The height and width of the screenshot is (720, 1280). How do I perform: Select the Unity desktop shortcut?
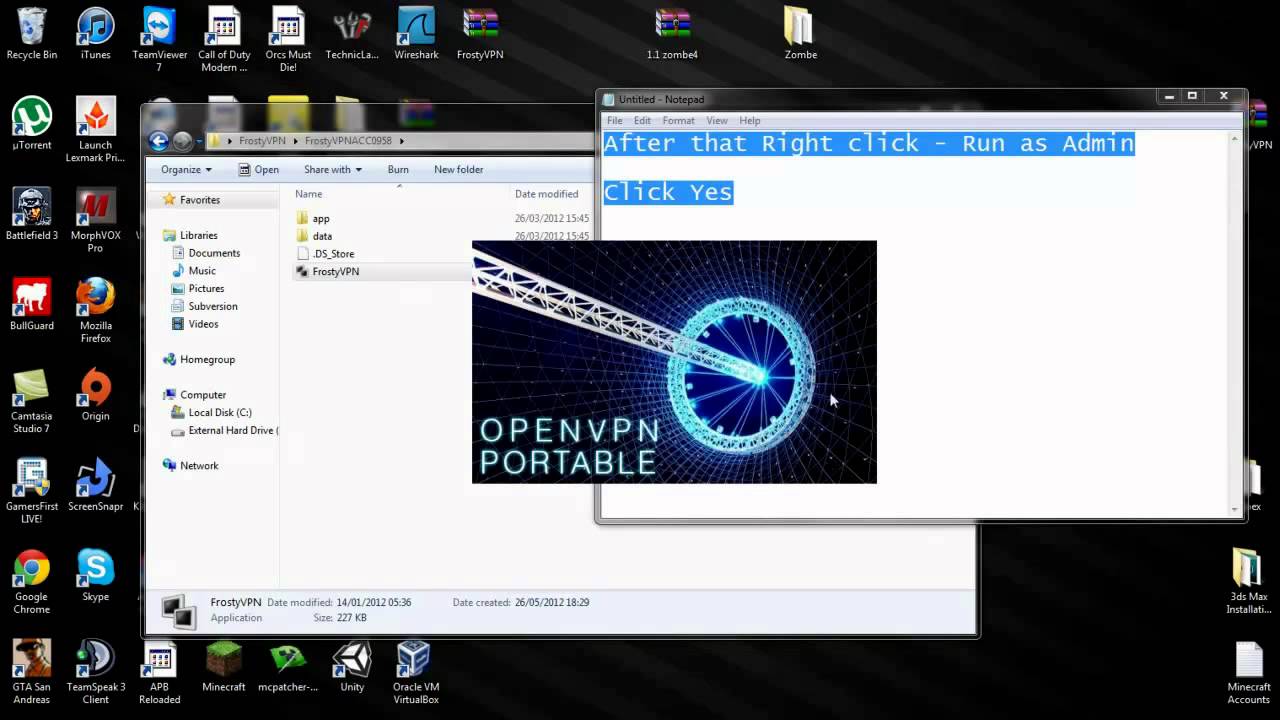pyautogui.click(x=352, y=665)
